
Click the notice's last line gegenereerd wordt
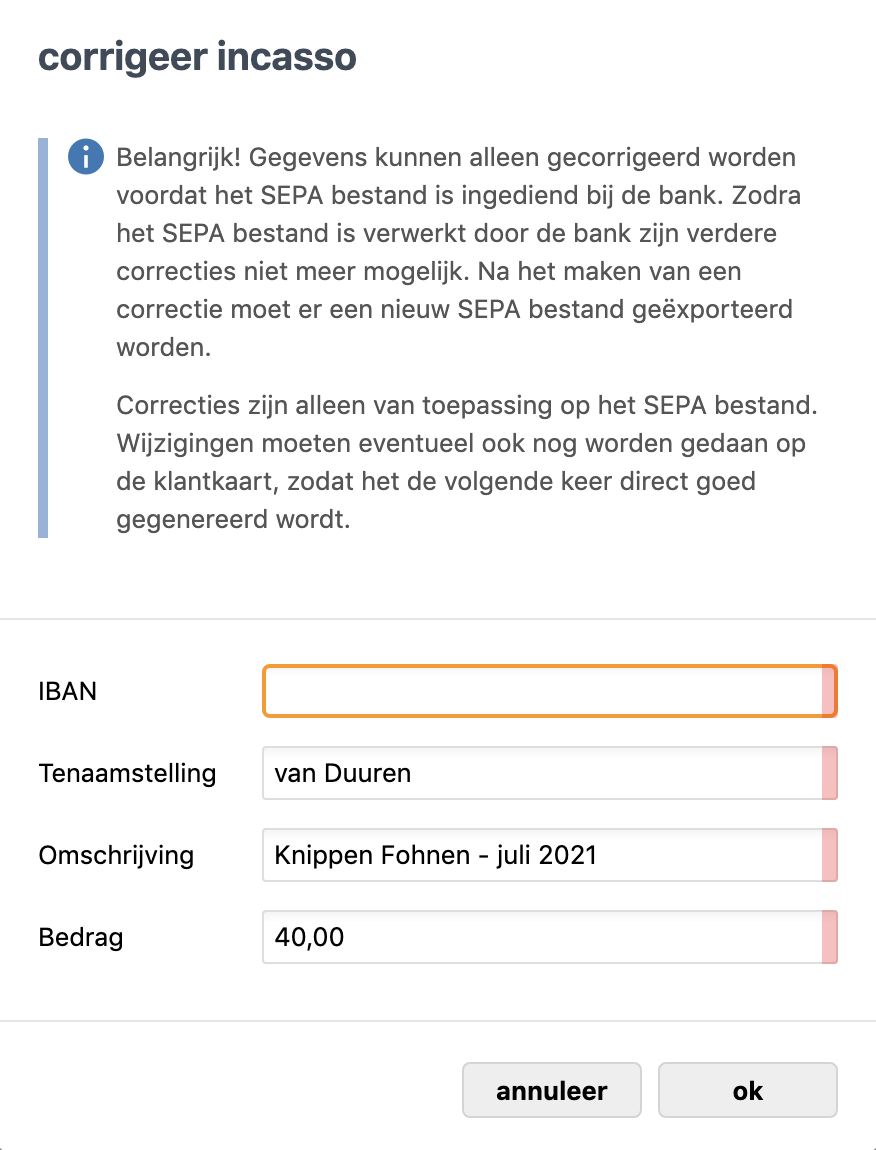[233, 521]
